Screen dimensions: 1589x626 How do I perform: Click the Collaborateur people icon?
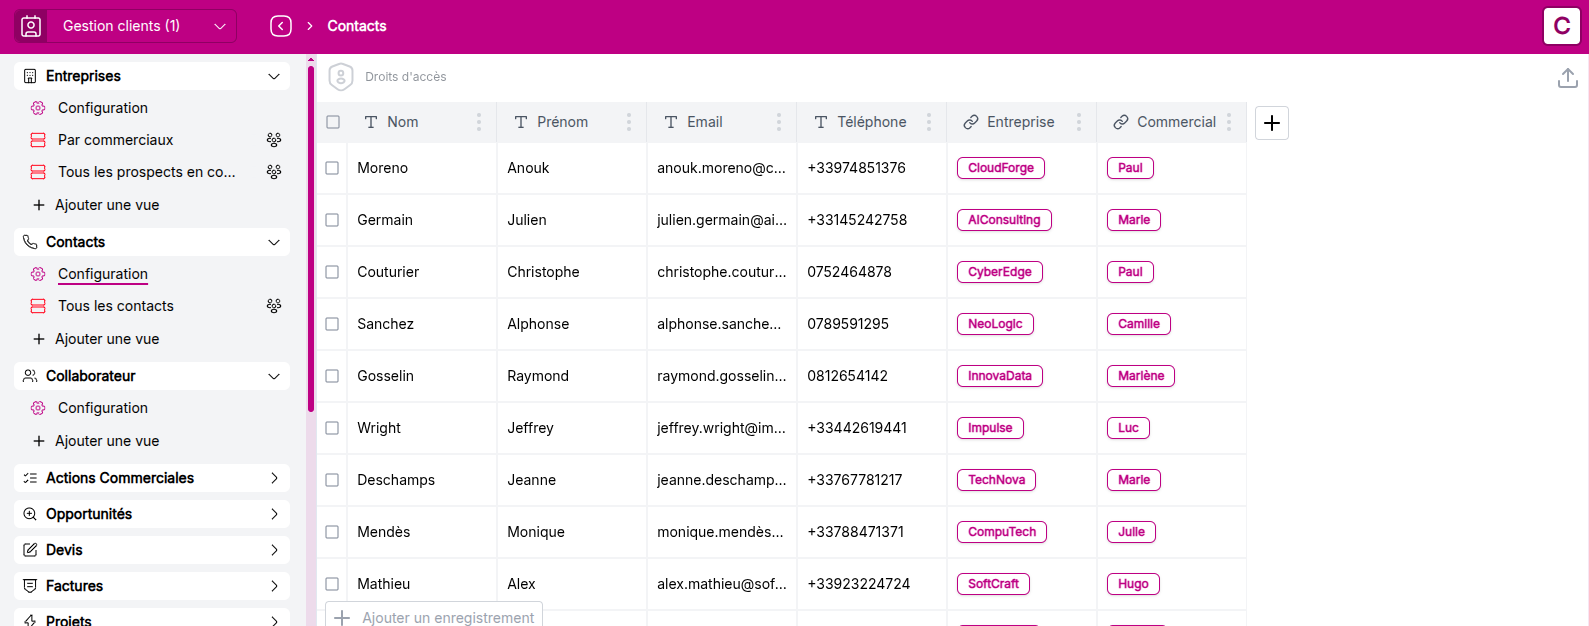30,376
